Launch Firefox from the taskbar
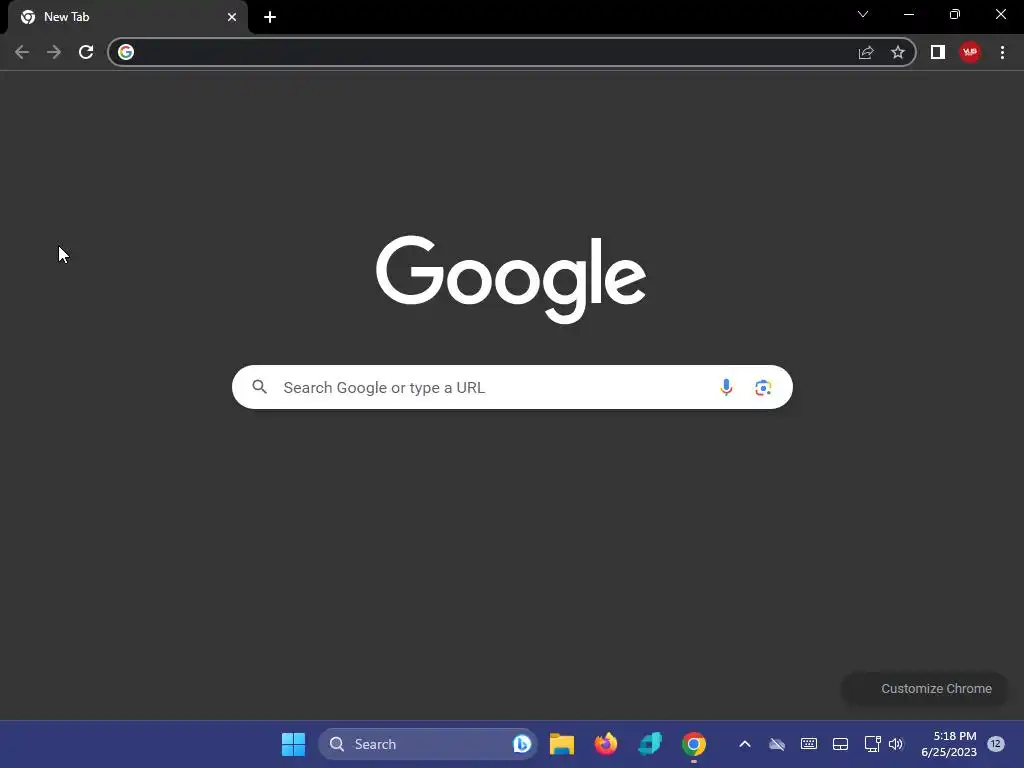The image size is (1024, 768). [606, 744]
